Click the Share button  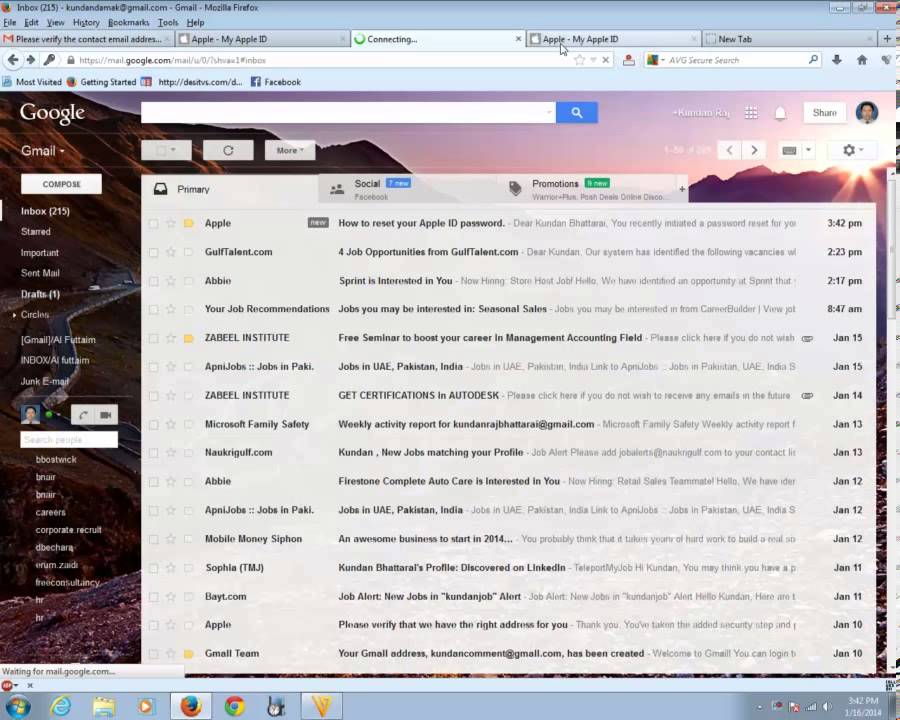(x=824, y=113)
